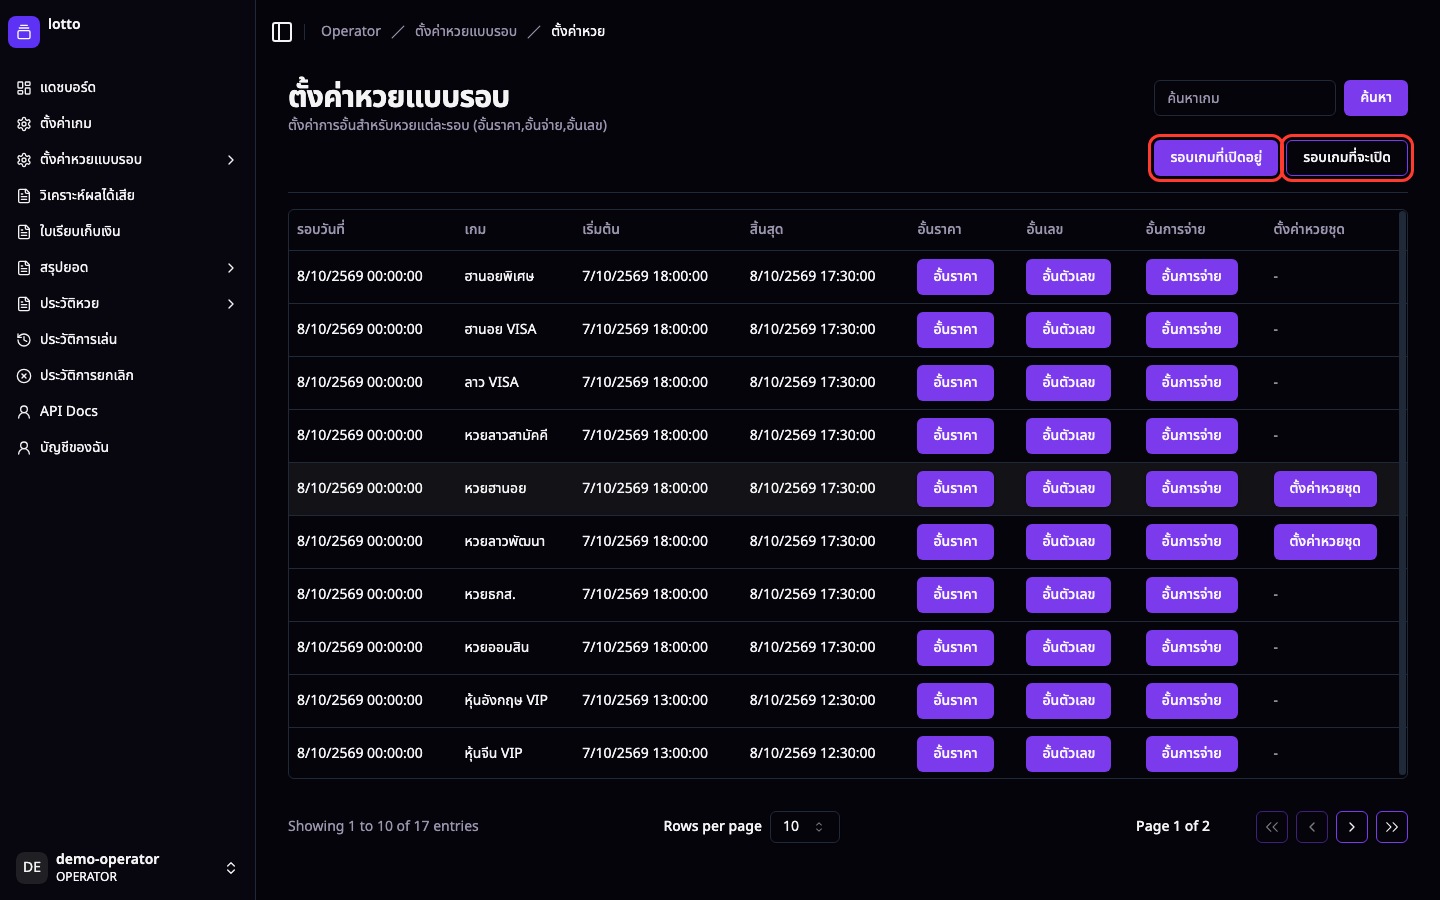Click the lotto app logo icon
This screenshot has width=1440, height=900.
click(24, 32)
